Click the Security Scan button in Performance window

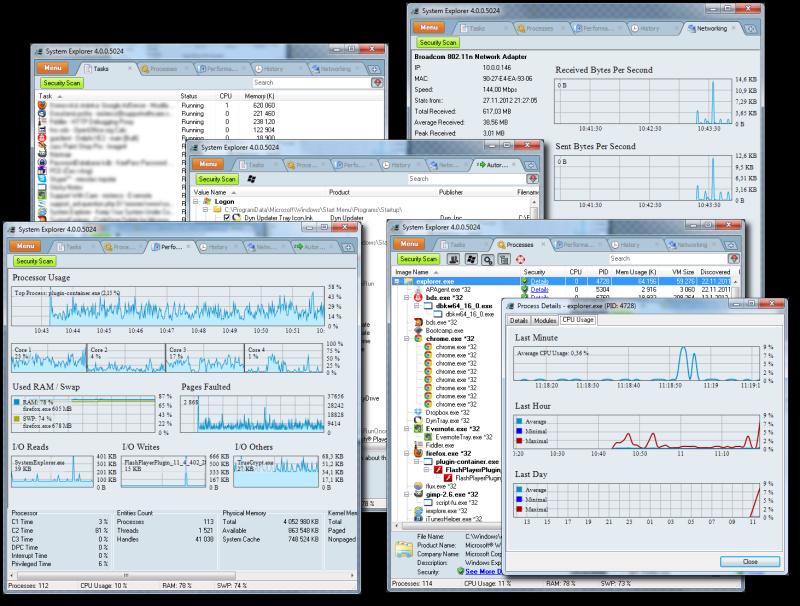click(34, 261)
